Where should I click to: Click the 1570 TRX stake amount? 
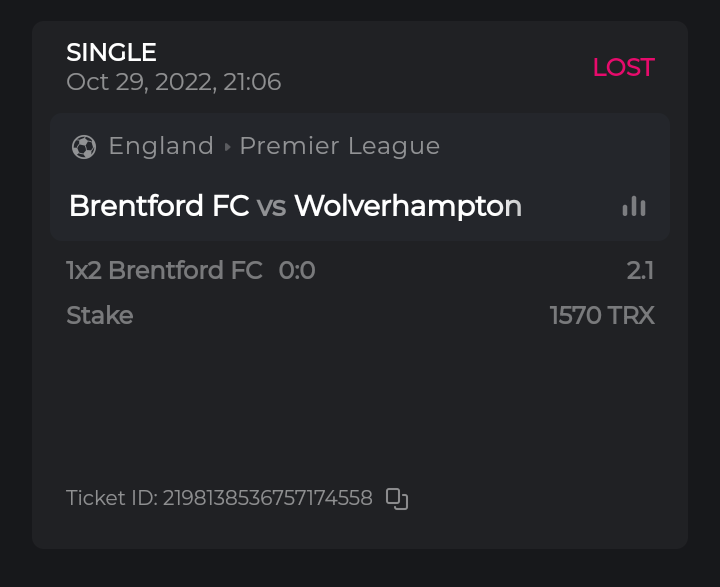602,316
